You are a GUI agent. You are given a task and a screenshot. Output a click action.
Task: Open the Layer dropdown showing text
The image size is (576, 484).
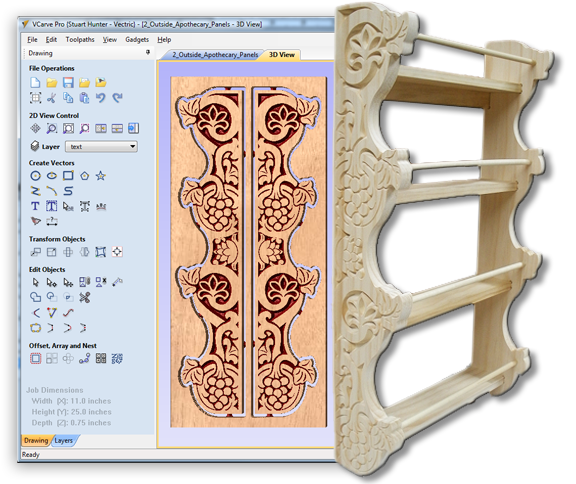[101, 147]
